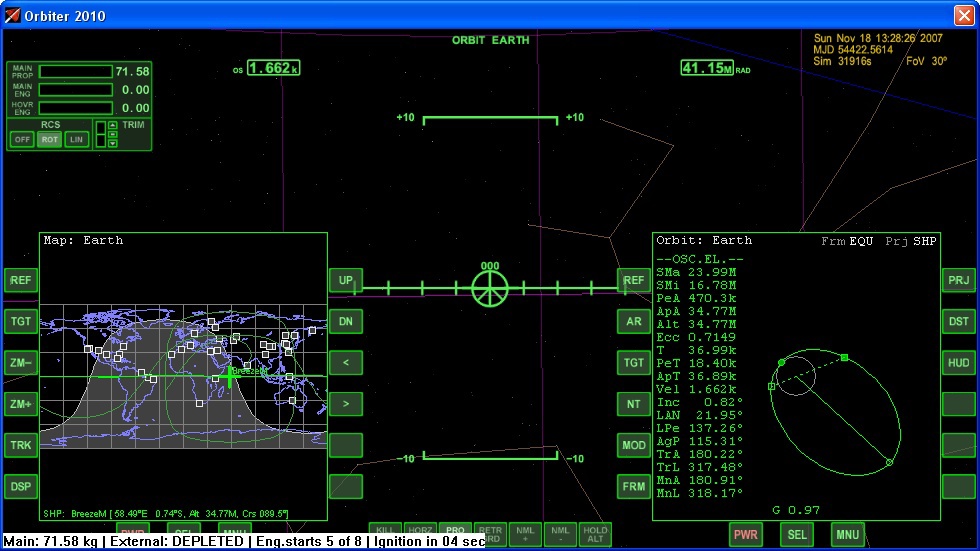The height and width of the screenshot is (551, 980).
Task: Enable NML+ orbit normal autopilot
Action: (x=525, y=535)
